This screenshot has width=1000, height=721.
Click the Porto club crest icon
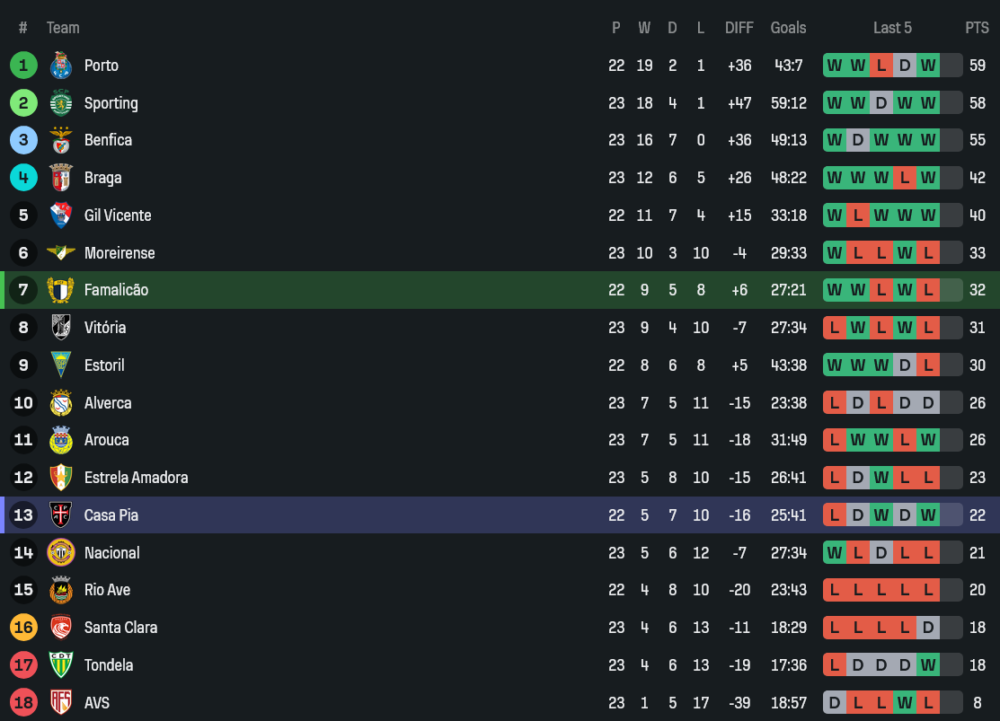coord(61,65)
